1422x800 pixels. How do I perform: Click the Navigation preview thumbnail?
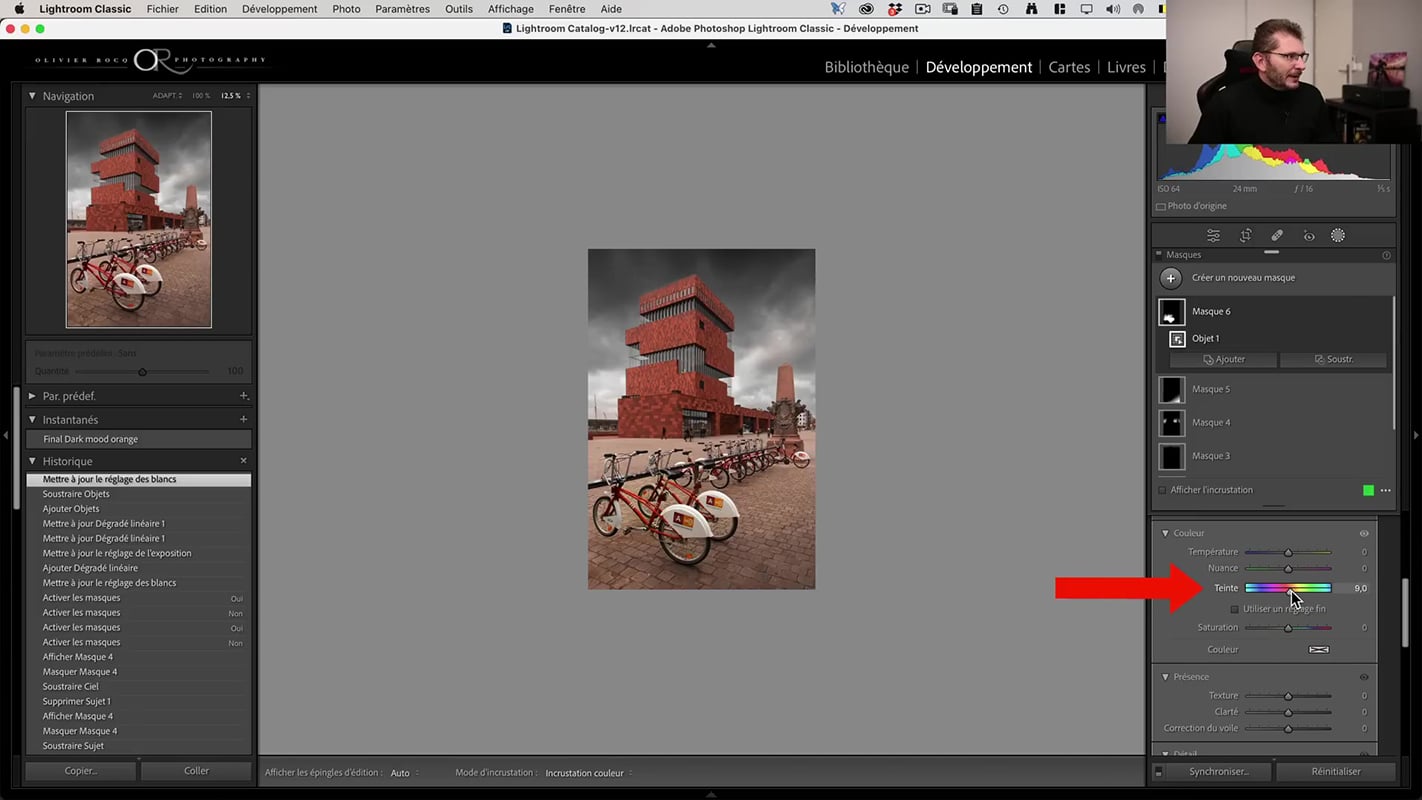point(139,219)
